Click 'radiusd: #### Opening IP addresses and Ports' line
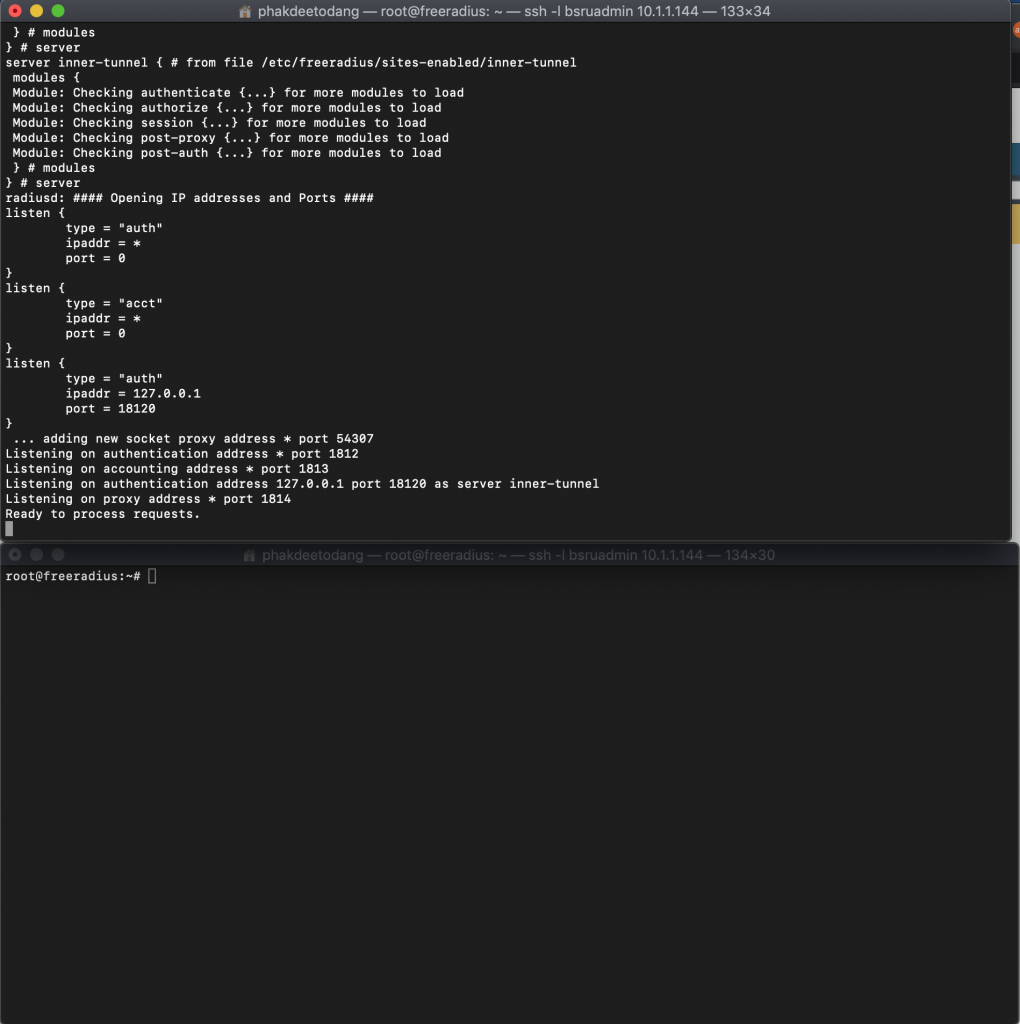1020x1024 pixels. pyautogui.click(x=189, y=198)
